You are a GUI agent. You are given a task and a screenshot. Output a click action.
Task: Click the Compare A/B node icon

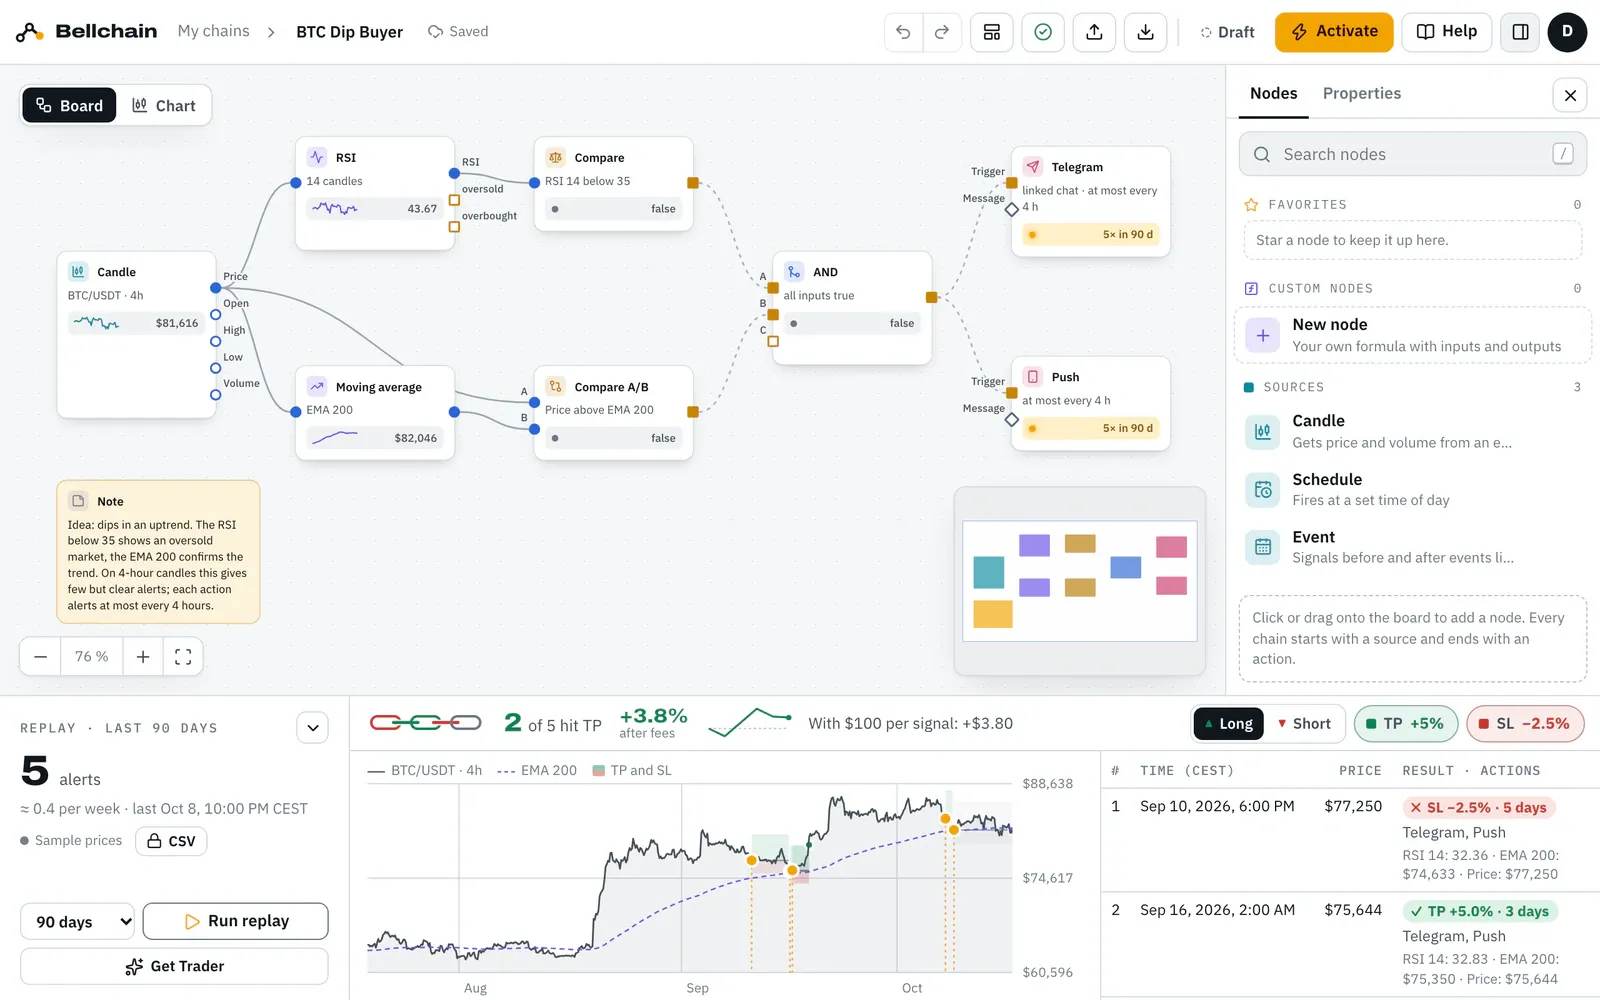[x=555, y=386]
